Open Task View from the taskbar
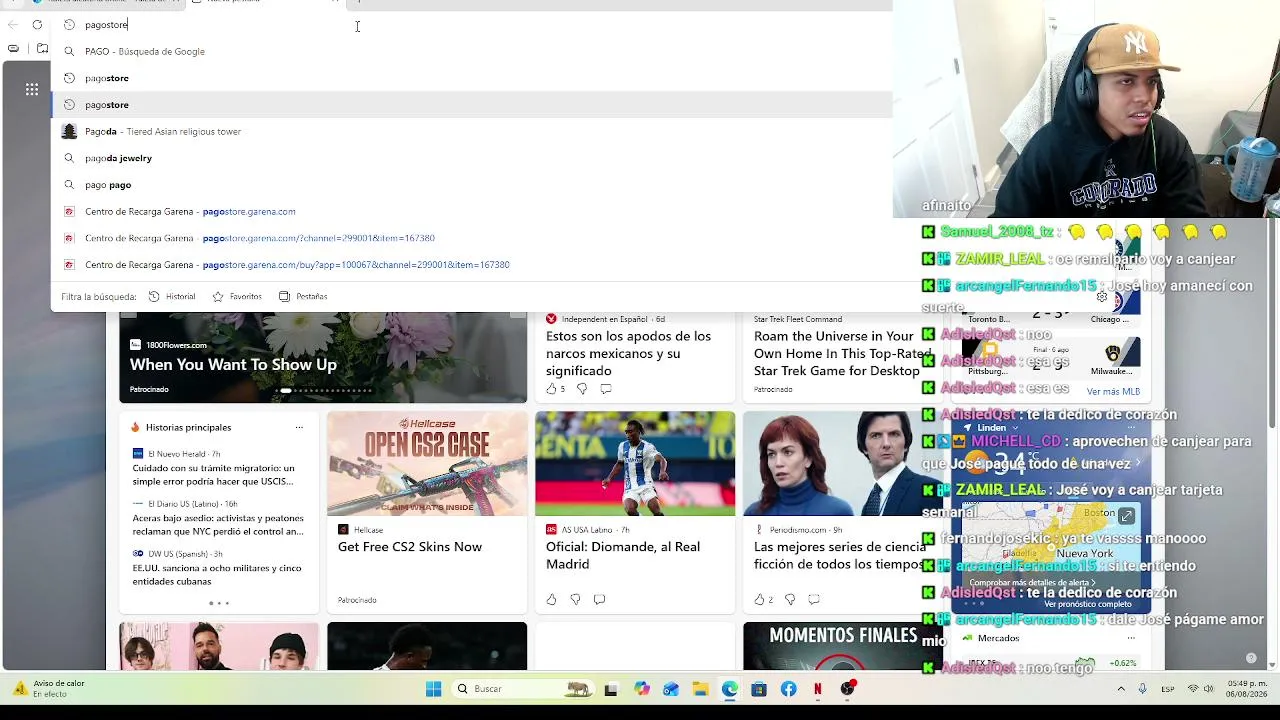 pyautogui.click(x=611, y=689)
